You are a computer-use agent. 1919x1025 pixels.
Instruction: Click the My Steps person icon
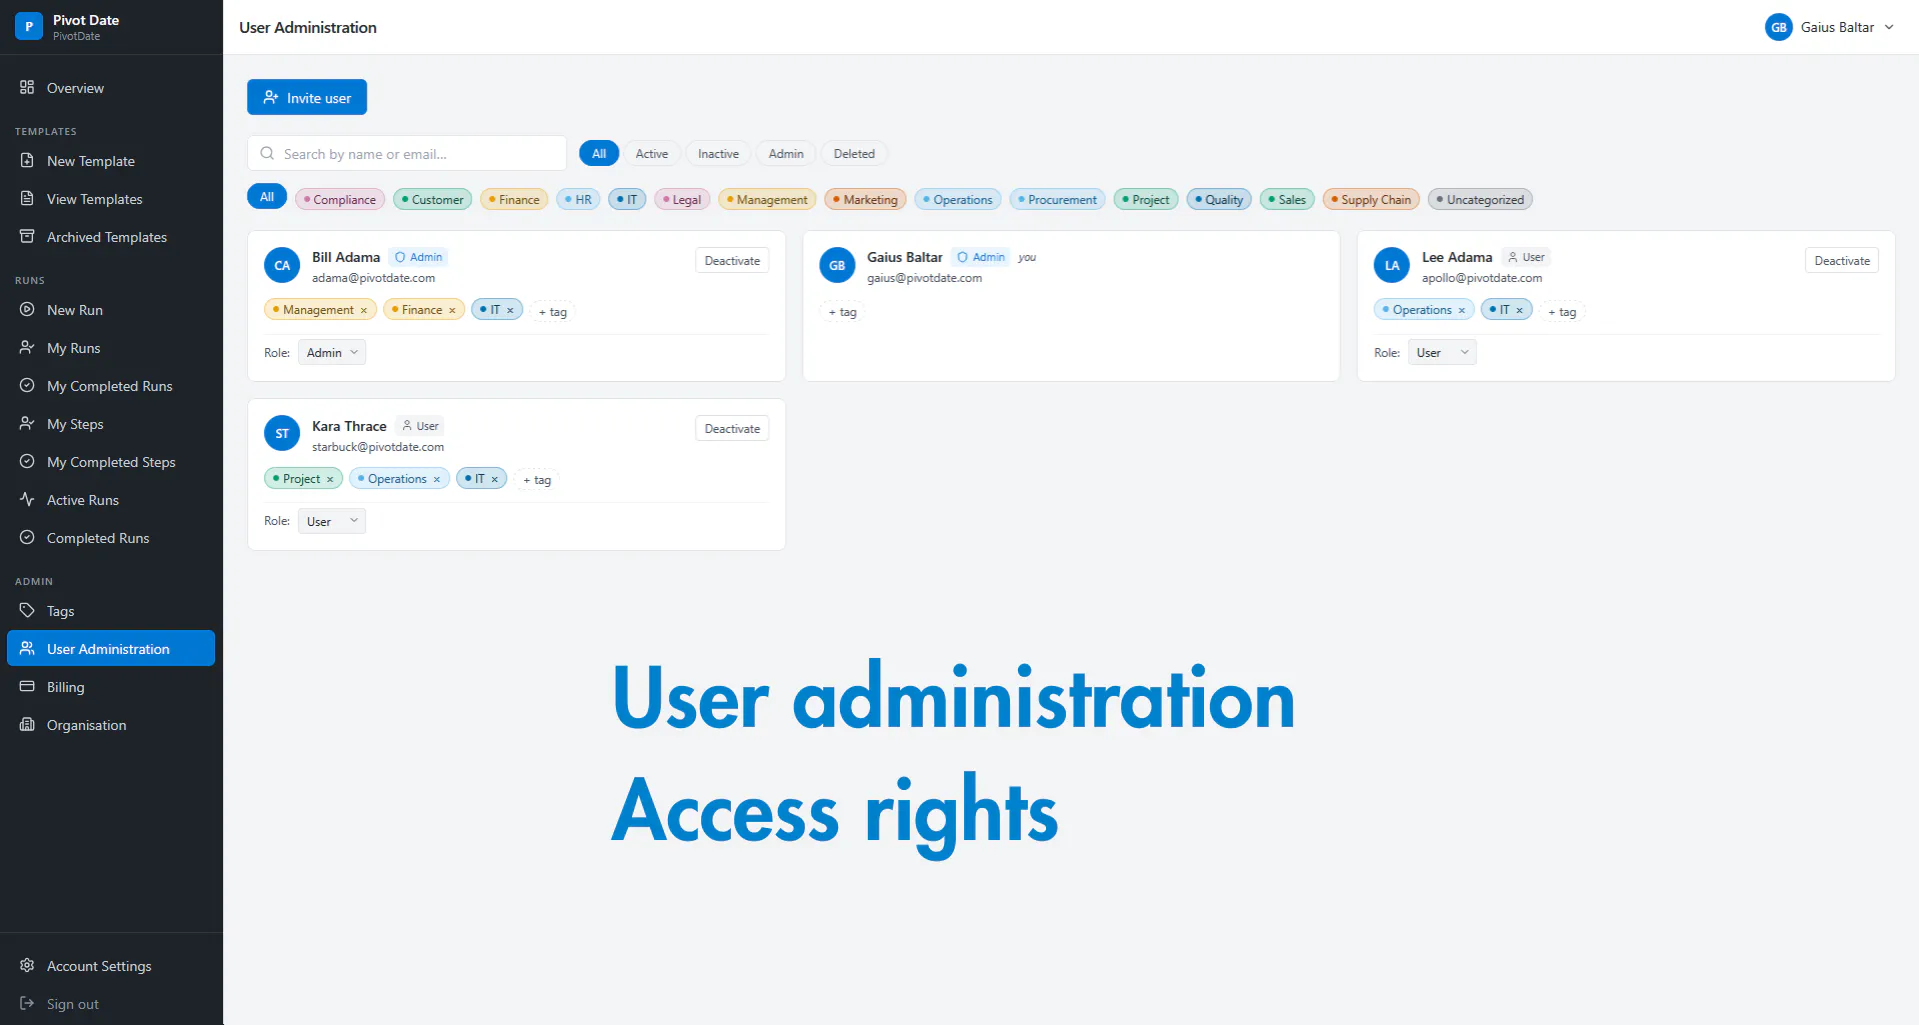point(27,423)
